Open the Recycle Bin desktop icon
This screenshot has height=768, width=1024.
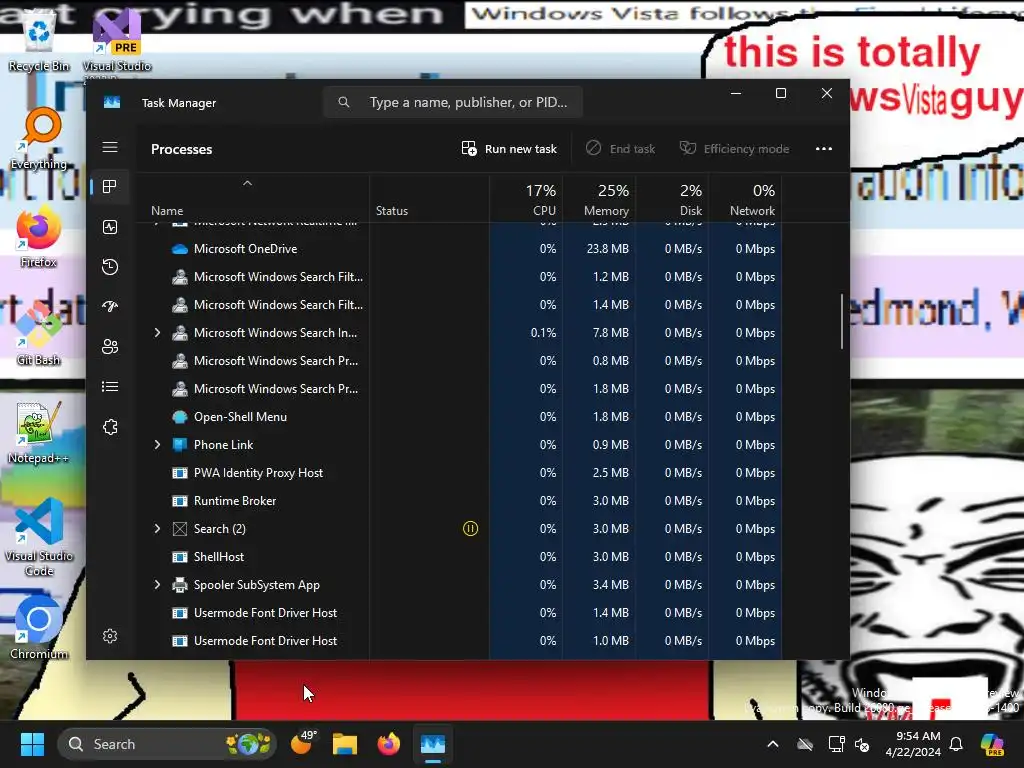click(x=39, y=39)
